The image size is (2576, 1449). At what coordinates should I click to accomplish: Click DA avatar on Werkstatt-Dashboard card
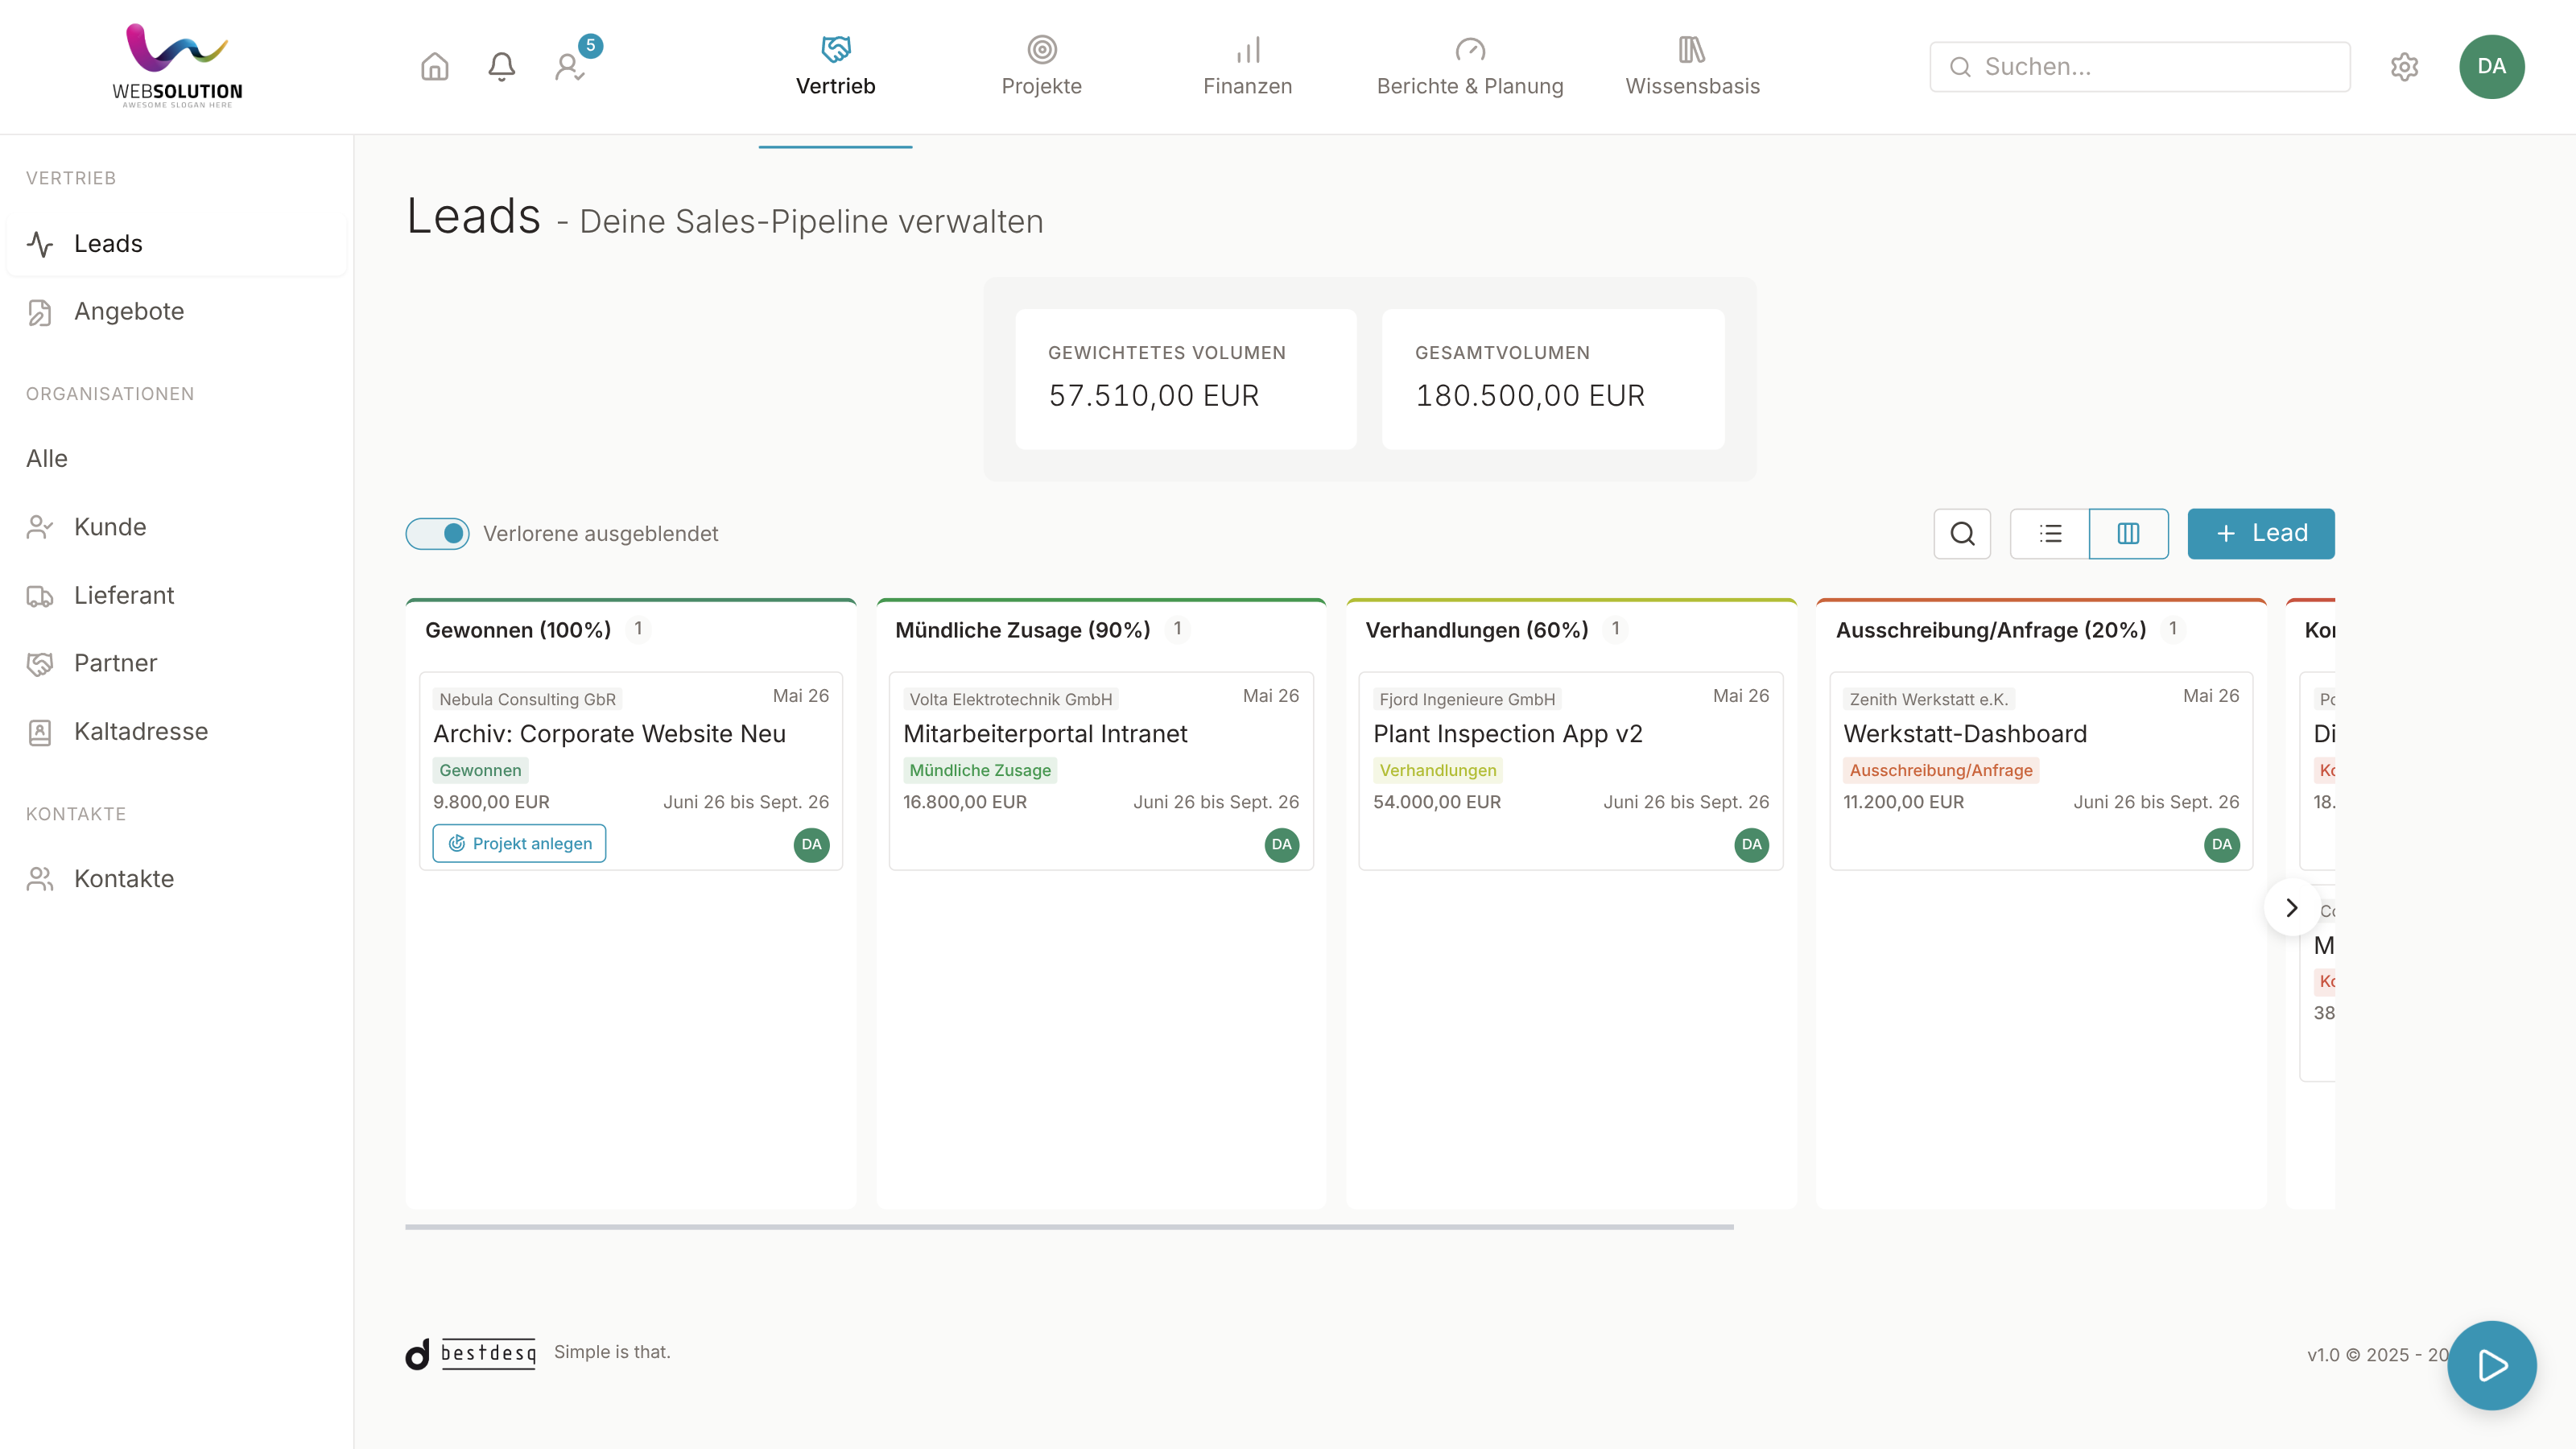pyautogui.click(x=2221, y=845)
